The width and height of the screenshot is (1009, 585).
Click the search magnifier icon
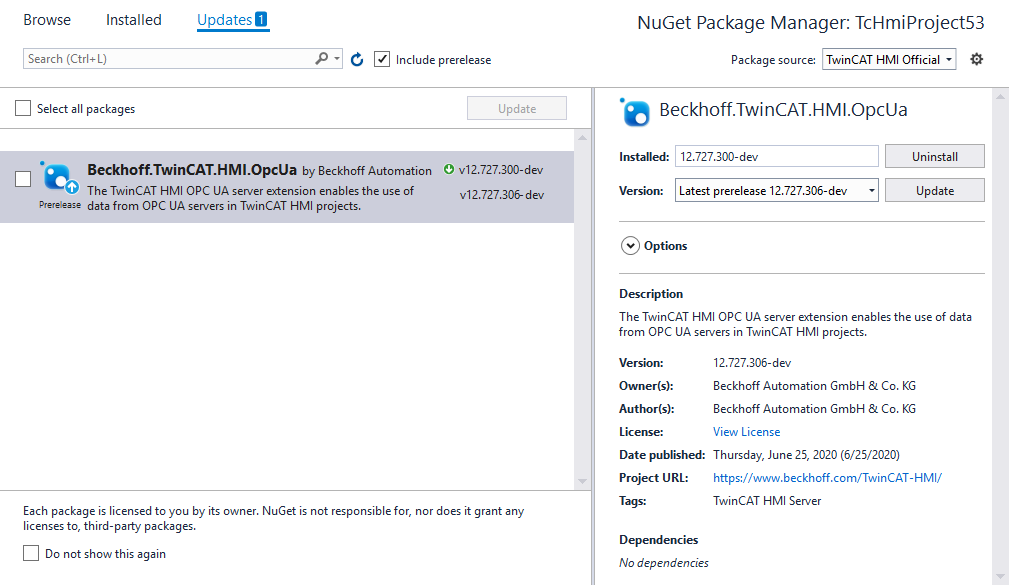coord(321,59)
